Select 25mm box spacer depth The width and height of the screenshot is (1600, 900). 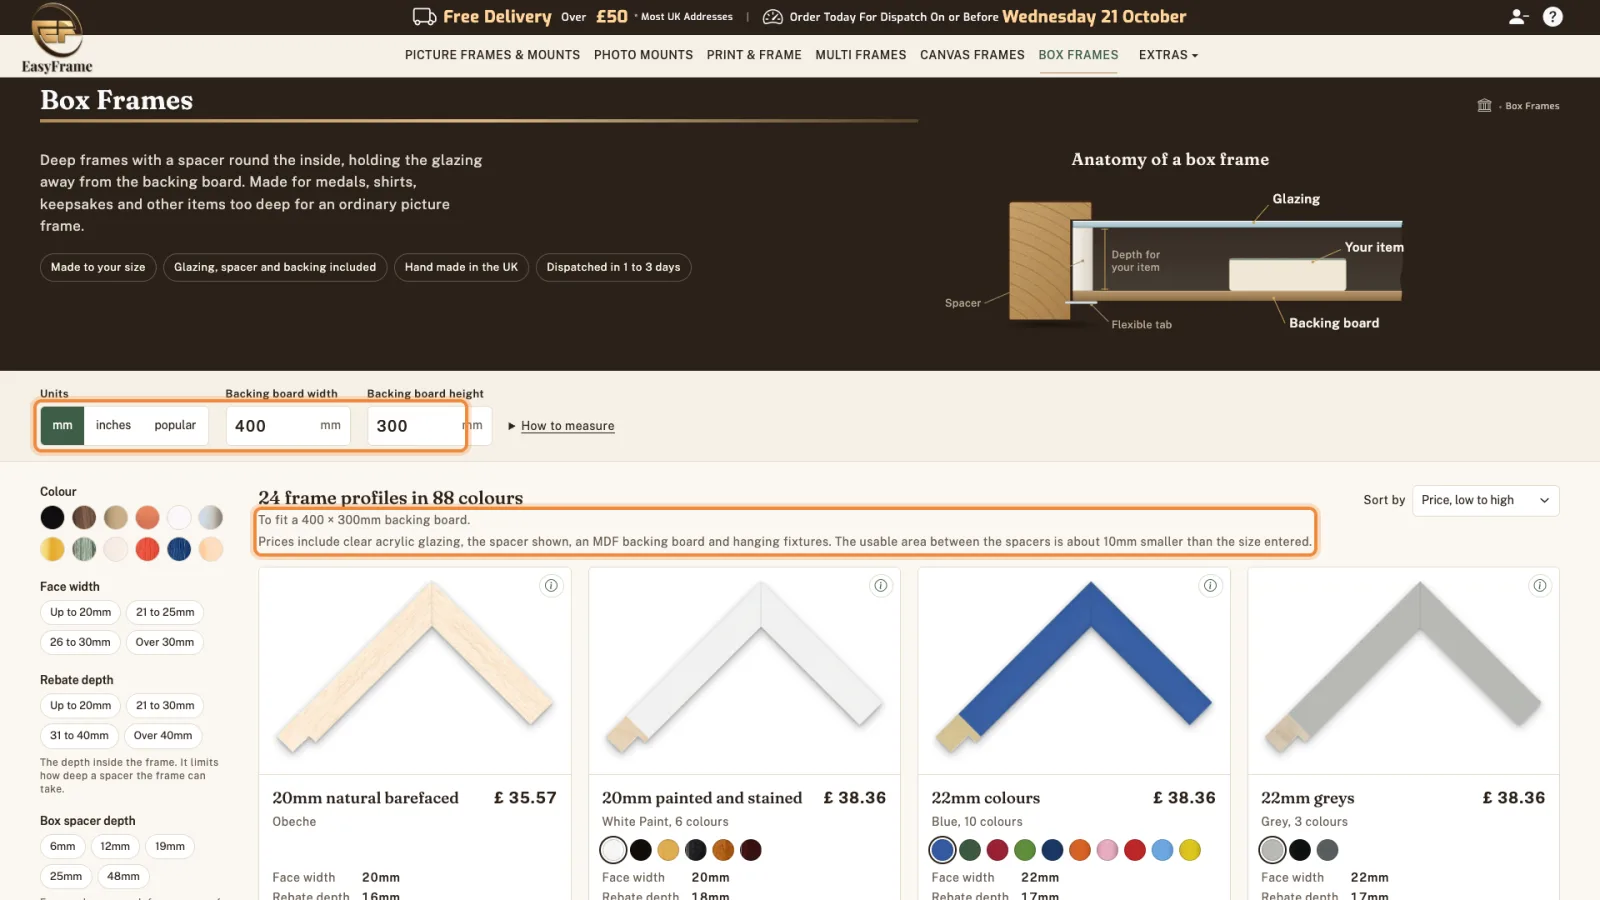point(66,876)
